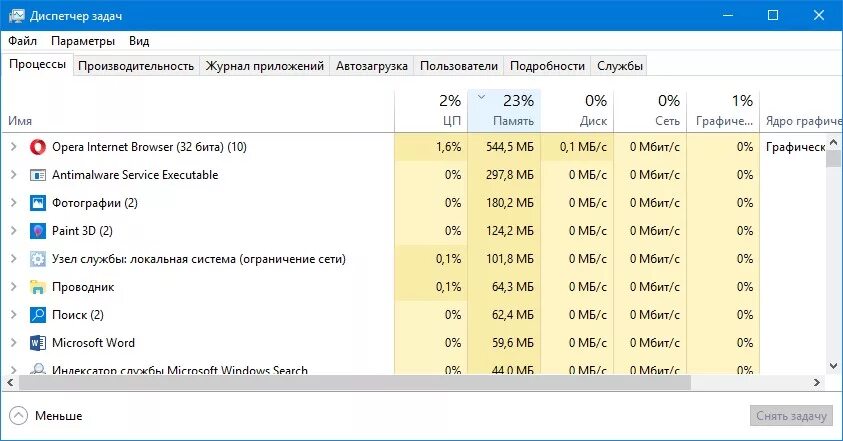Screen dimensions: 843x441
Task: Click the Paint 3D process icon
Action: click(x=38, y=231)
